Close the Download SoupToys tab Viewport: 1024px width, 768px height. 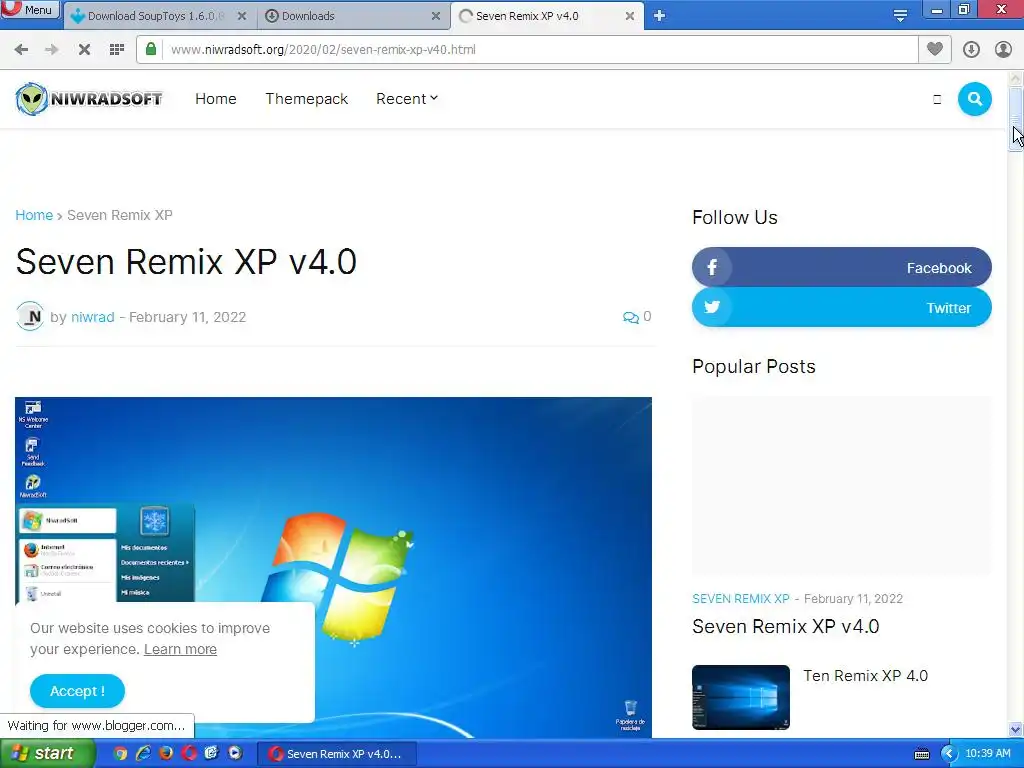click(242, 16)
